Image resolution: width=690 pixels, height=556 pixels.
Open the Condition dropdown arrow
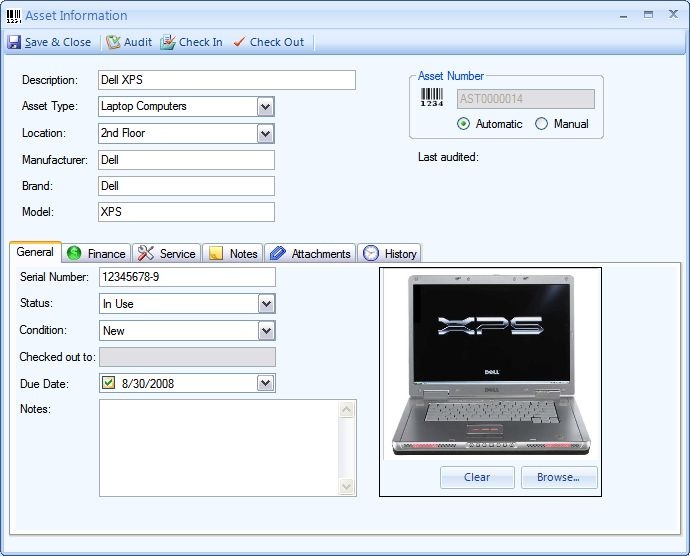click(266, 331)
